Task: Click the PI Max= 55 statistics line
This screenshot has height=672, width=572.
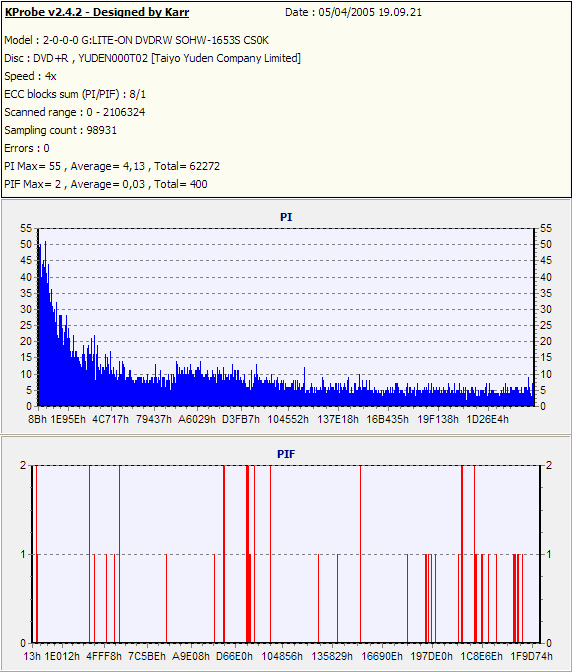Action: (x=112, y=166)
